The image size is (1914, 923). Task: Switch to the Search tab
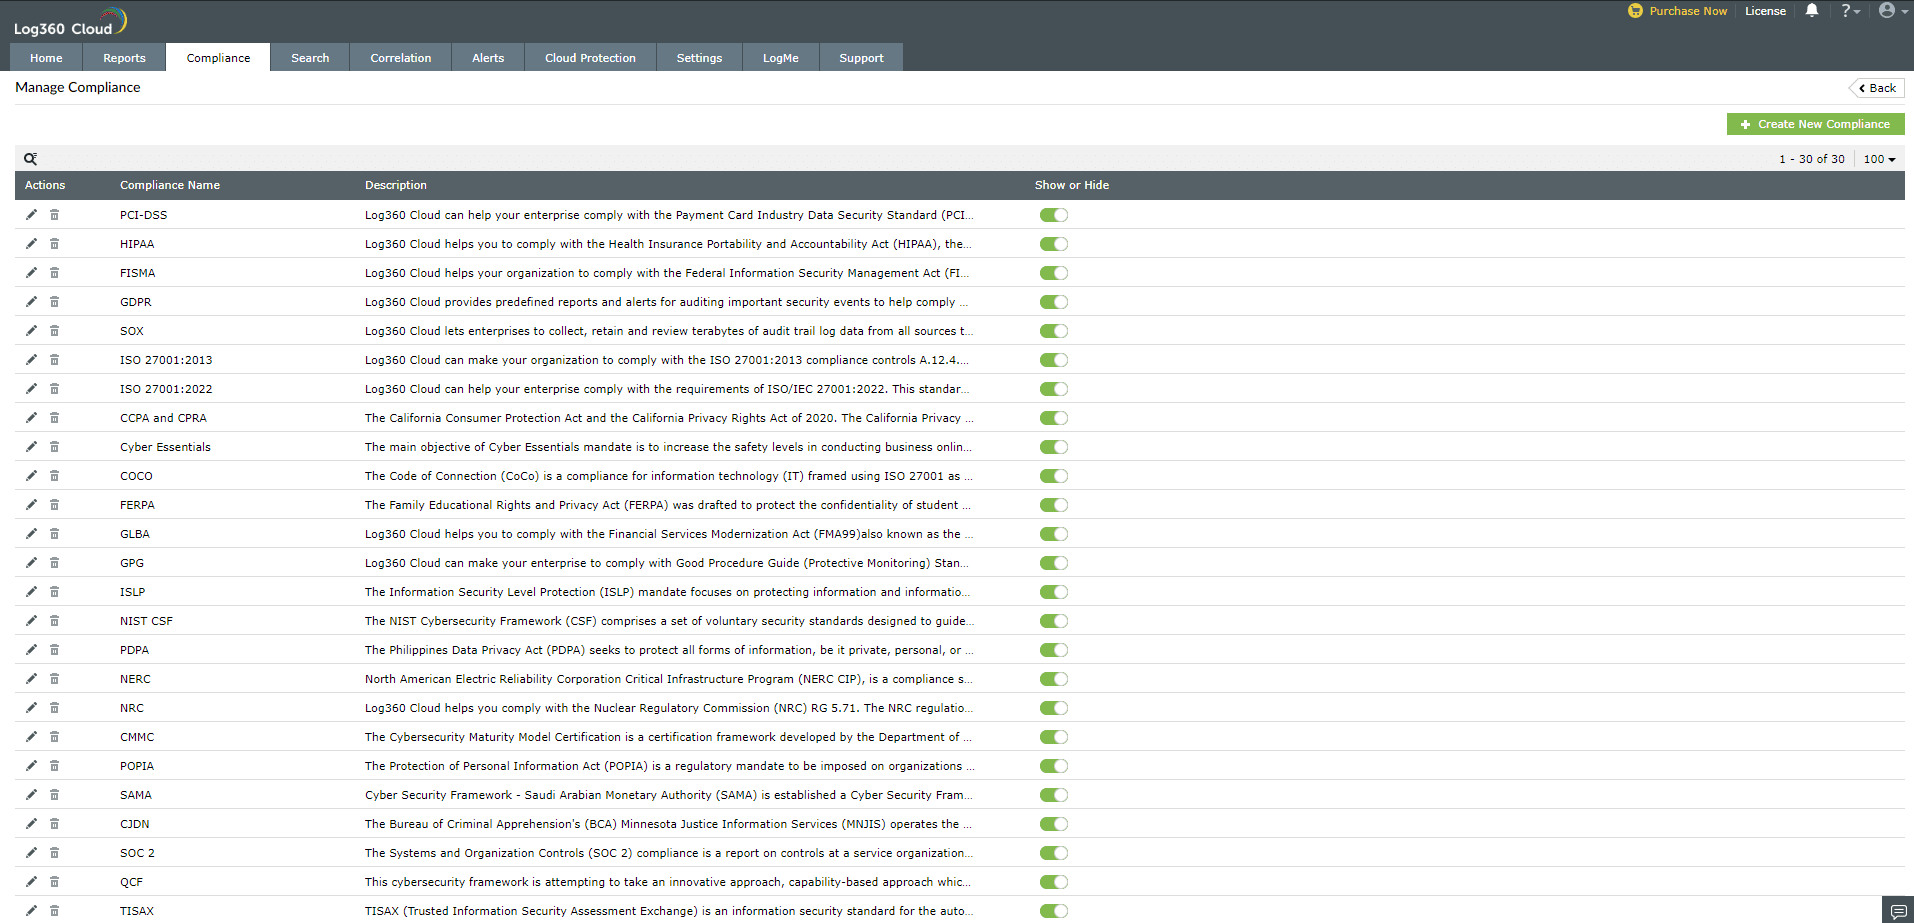point(310,58)
